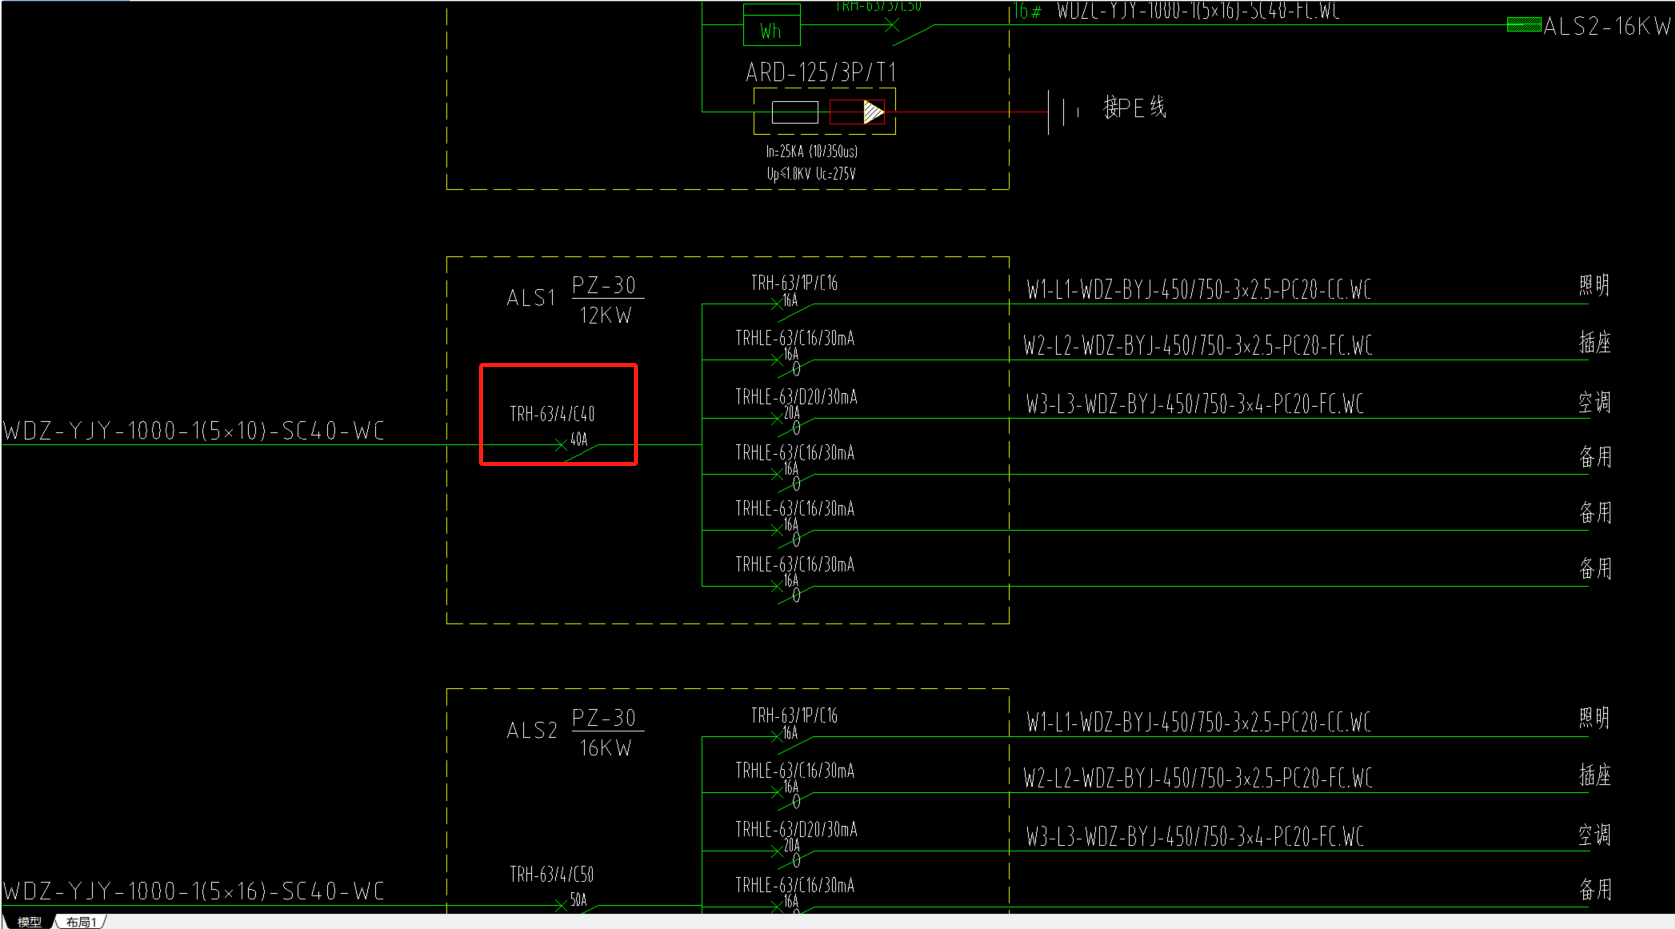Screen dimensions: 1675x929
Task: Click the 50A rating under TRH-63/4/C50
Action: pos(579,900)
